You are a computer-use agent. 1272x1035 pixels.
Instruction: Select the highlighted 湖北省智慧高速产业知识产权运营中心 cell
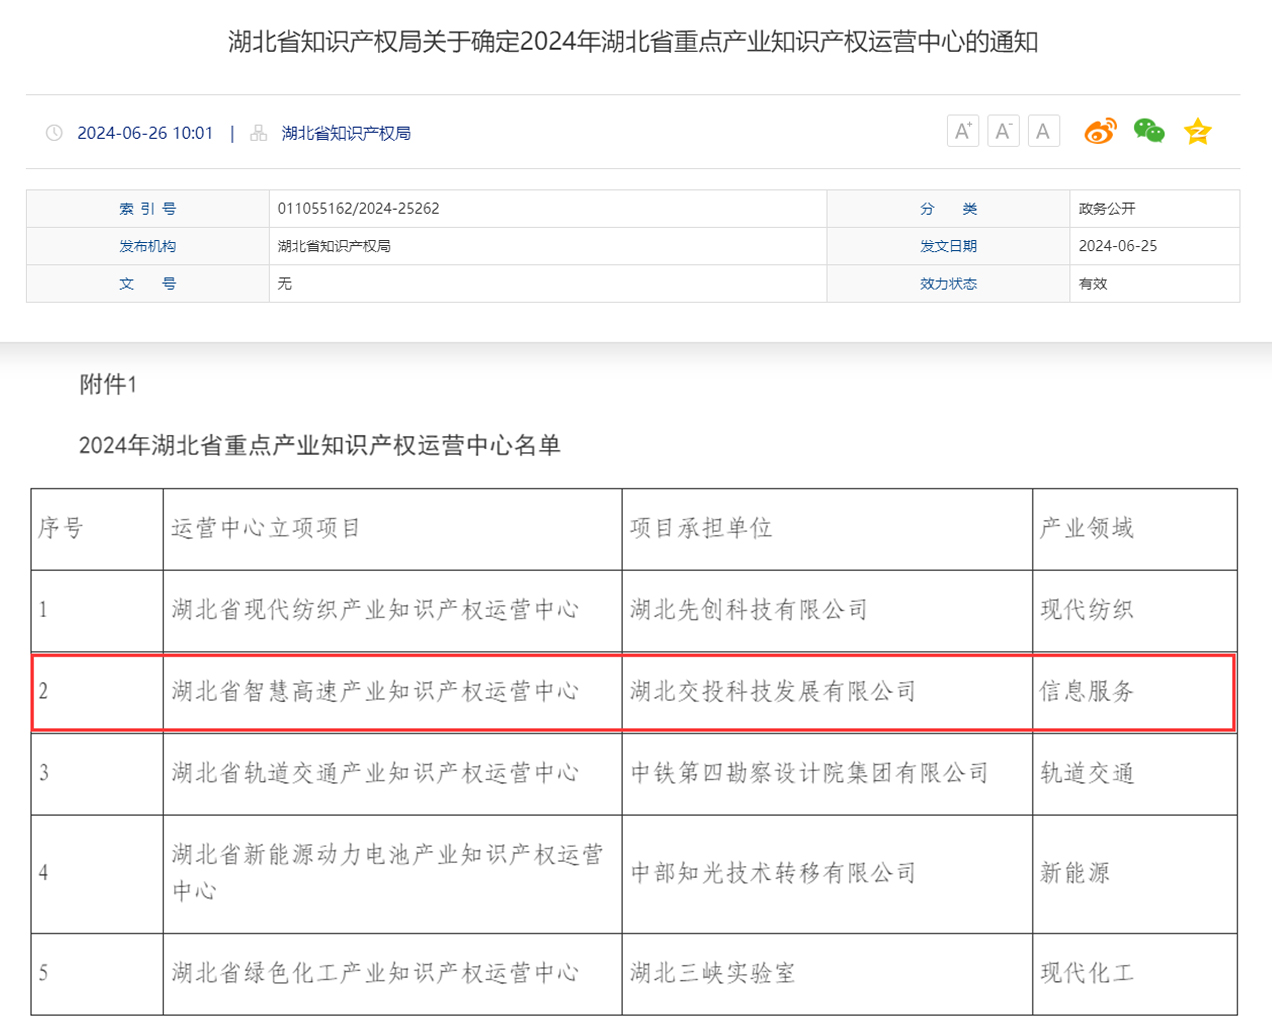pos(375,691)
